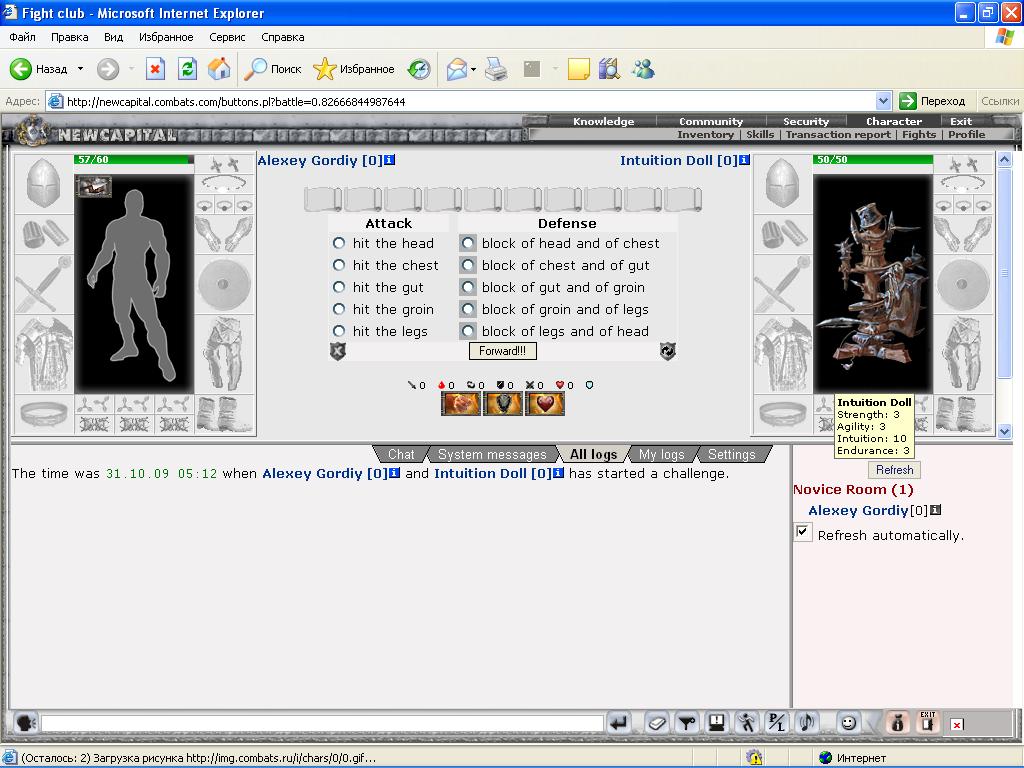The height and width of the screenshot is (768, 1024).
Task: Open the Settings tab
Action: tap(731, 455)
